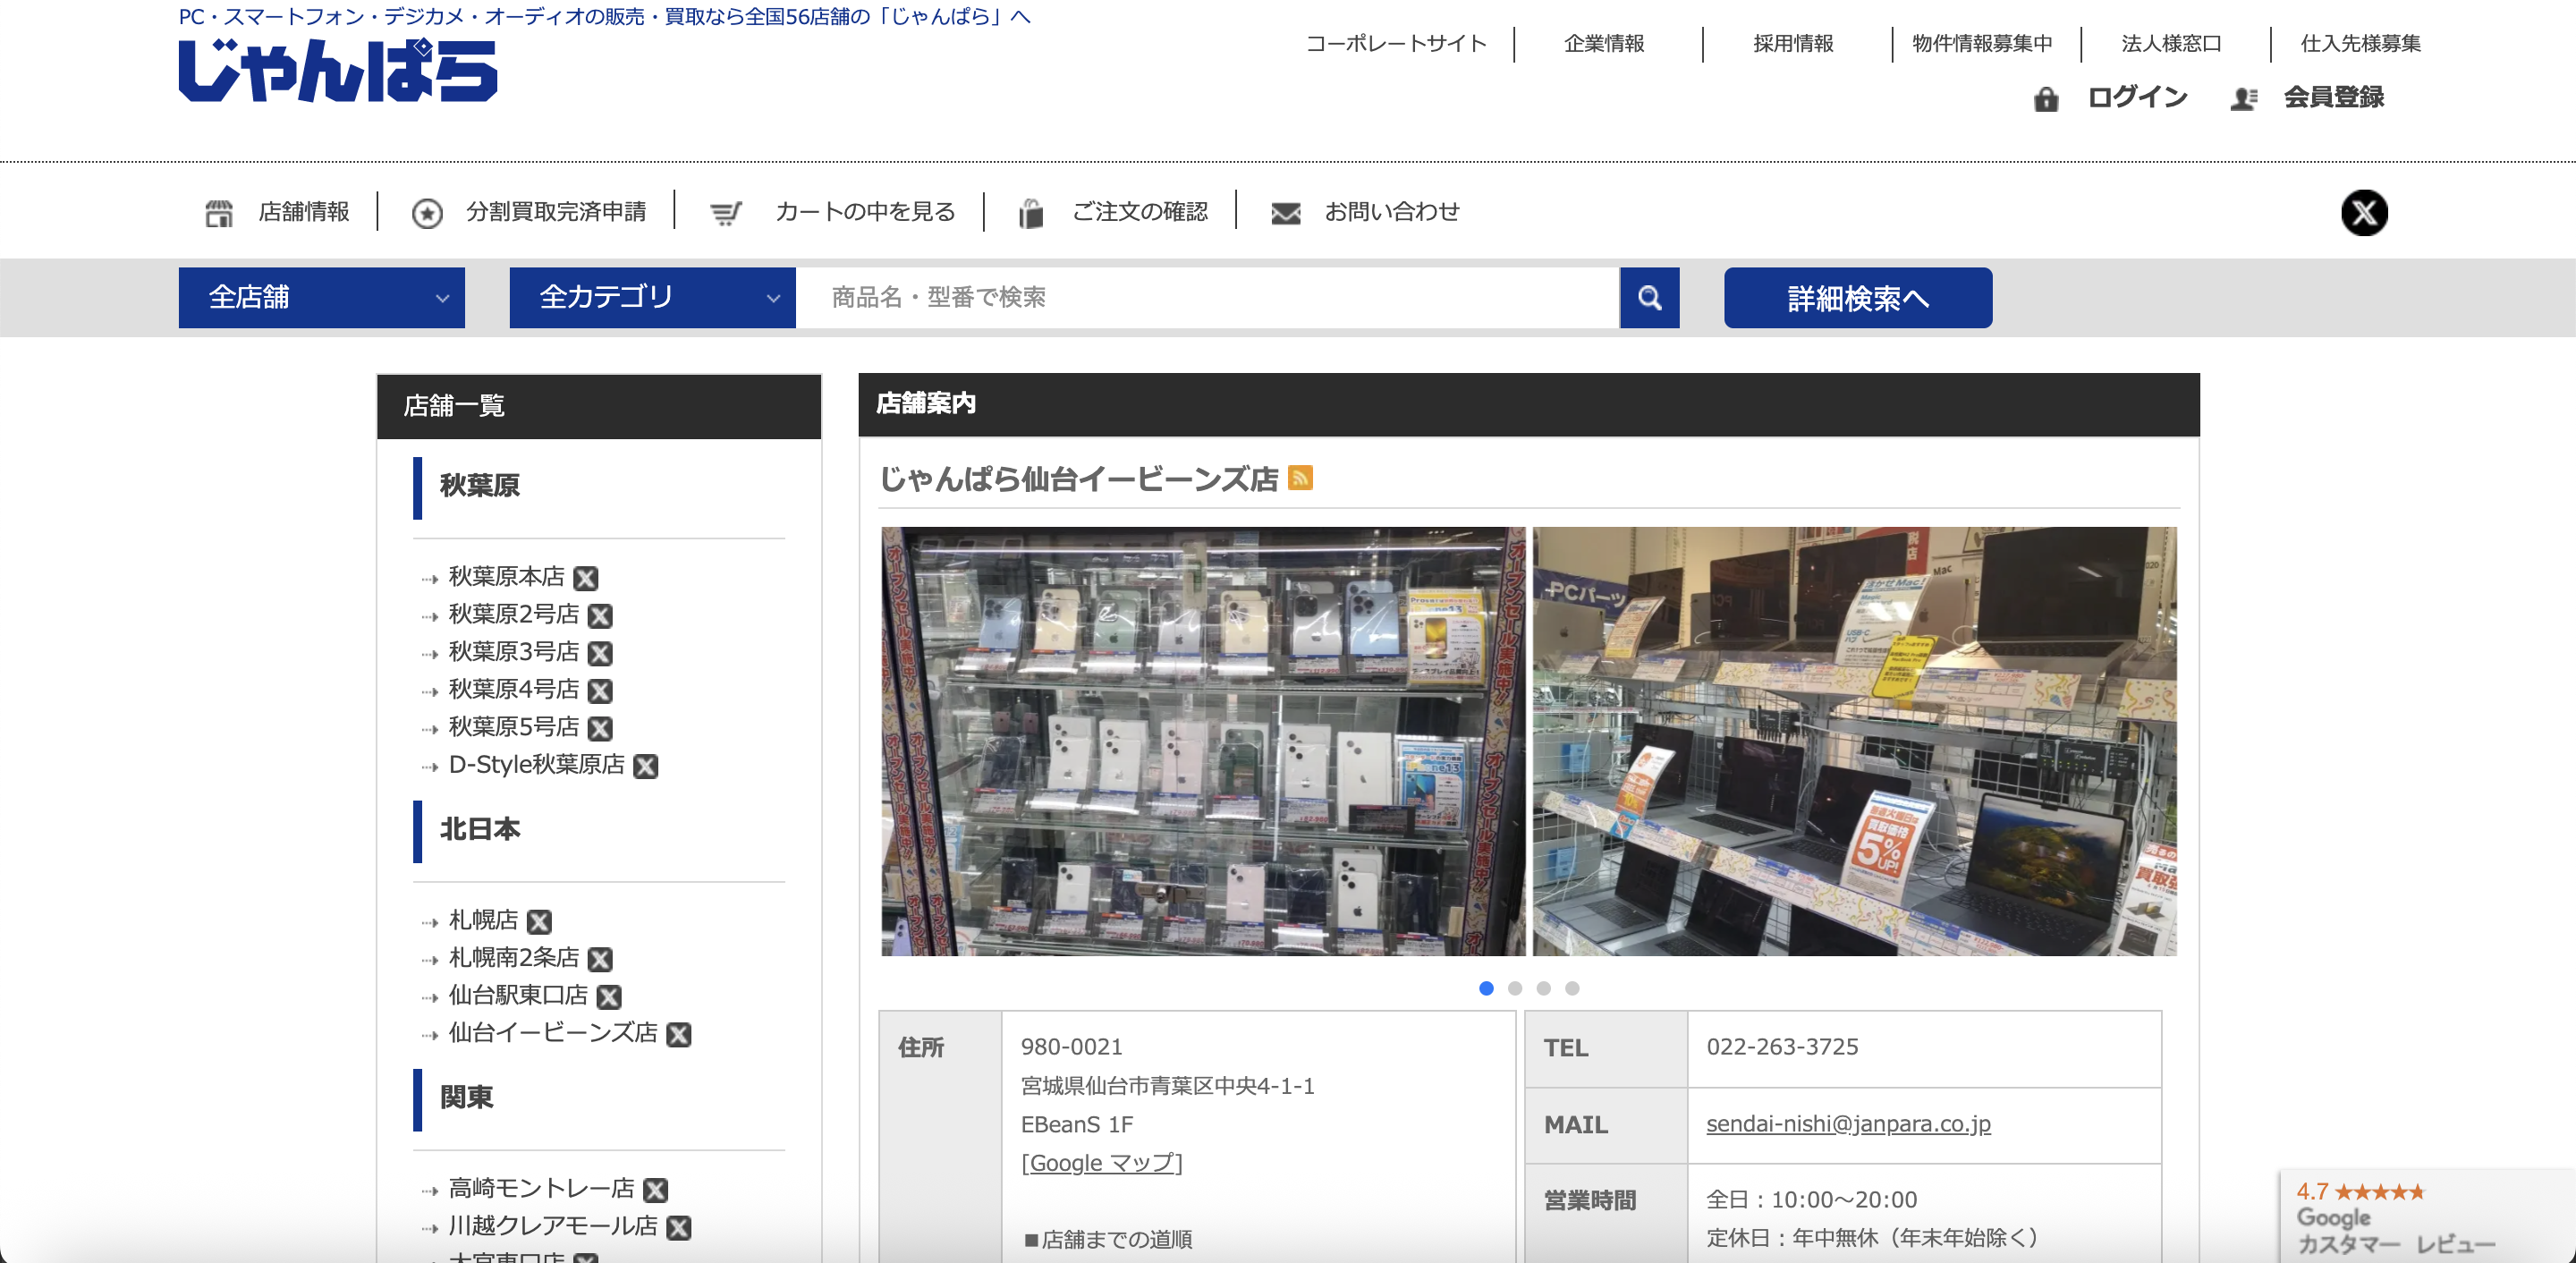Image resolution: width=2576 pixels, height=1263 pixels.
Task: Open 札幌店 in store list
Action: pos(483,919)
